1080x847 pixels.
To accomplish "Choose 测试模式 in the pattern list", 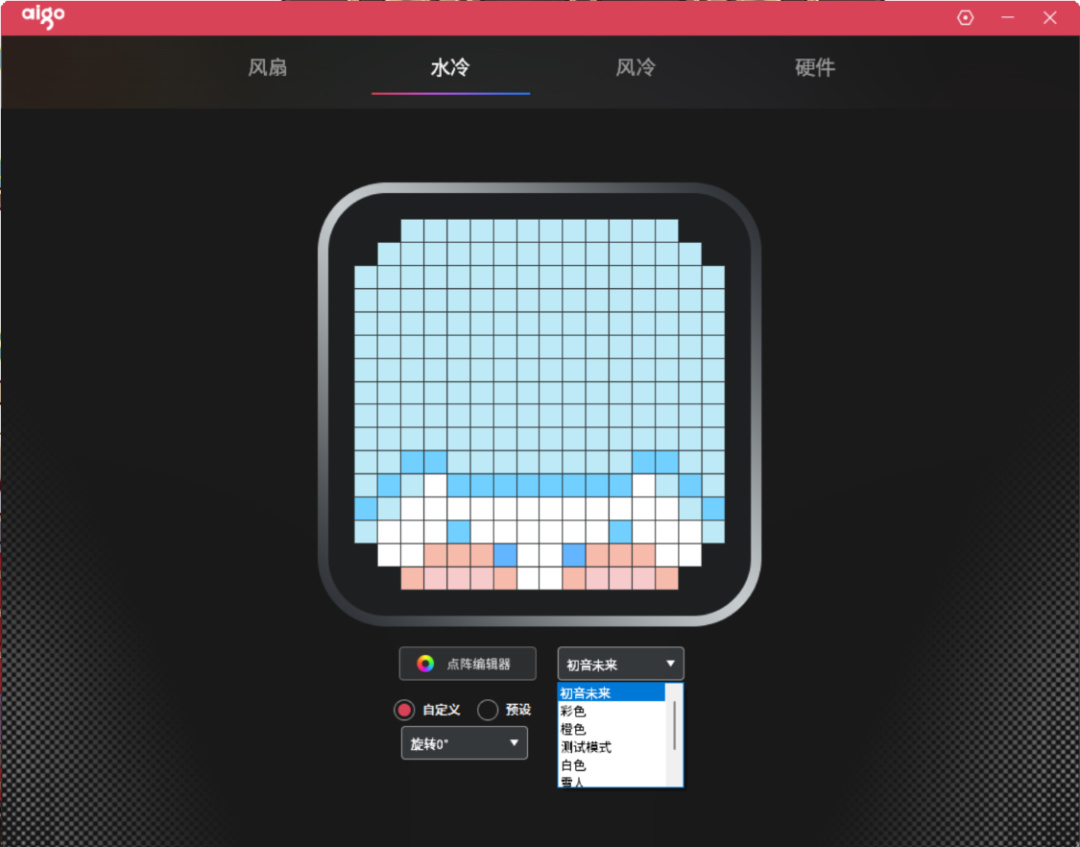I will point(611,746).
